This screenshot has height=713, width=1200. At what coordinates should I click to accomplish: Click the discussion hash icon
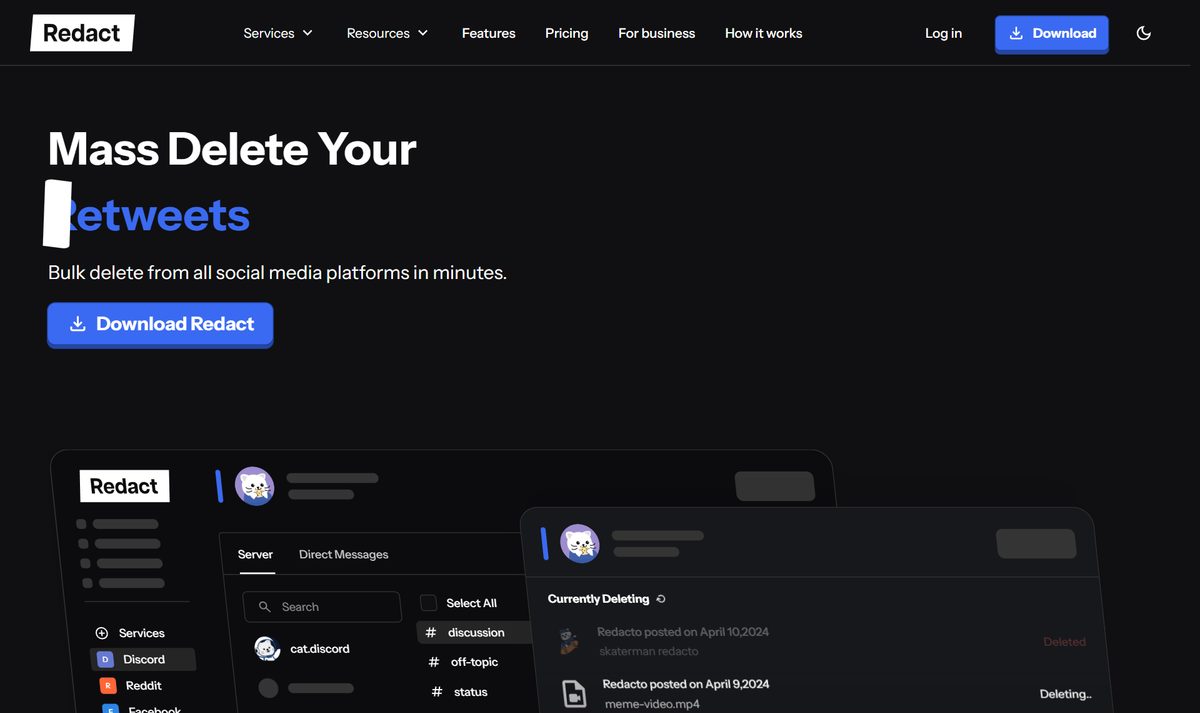[431, 632]
